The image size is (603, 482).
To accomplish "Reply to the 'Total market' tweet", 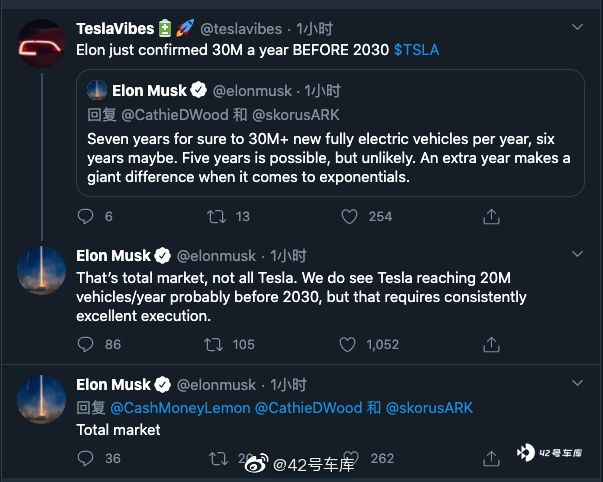I will [85, 458].
